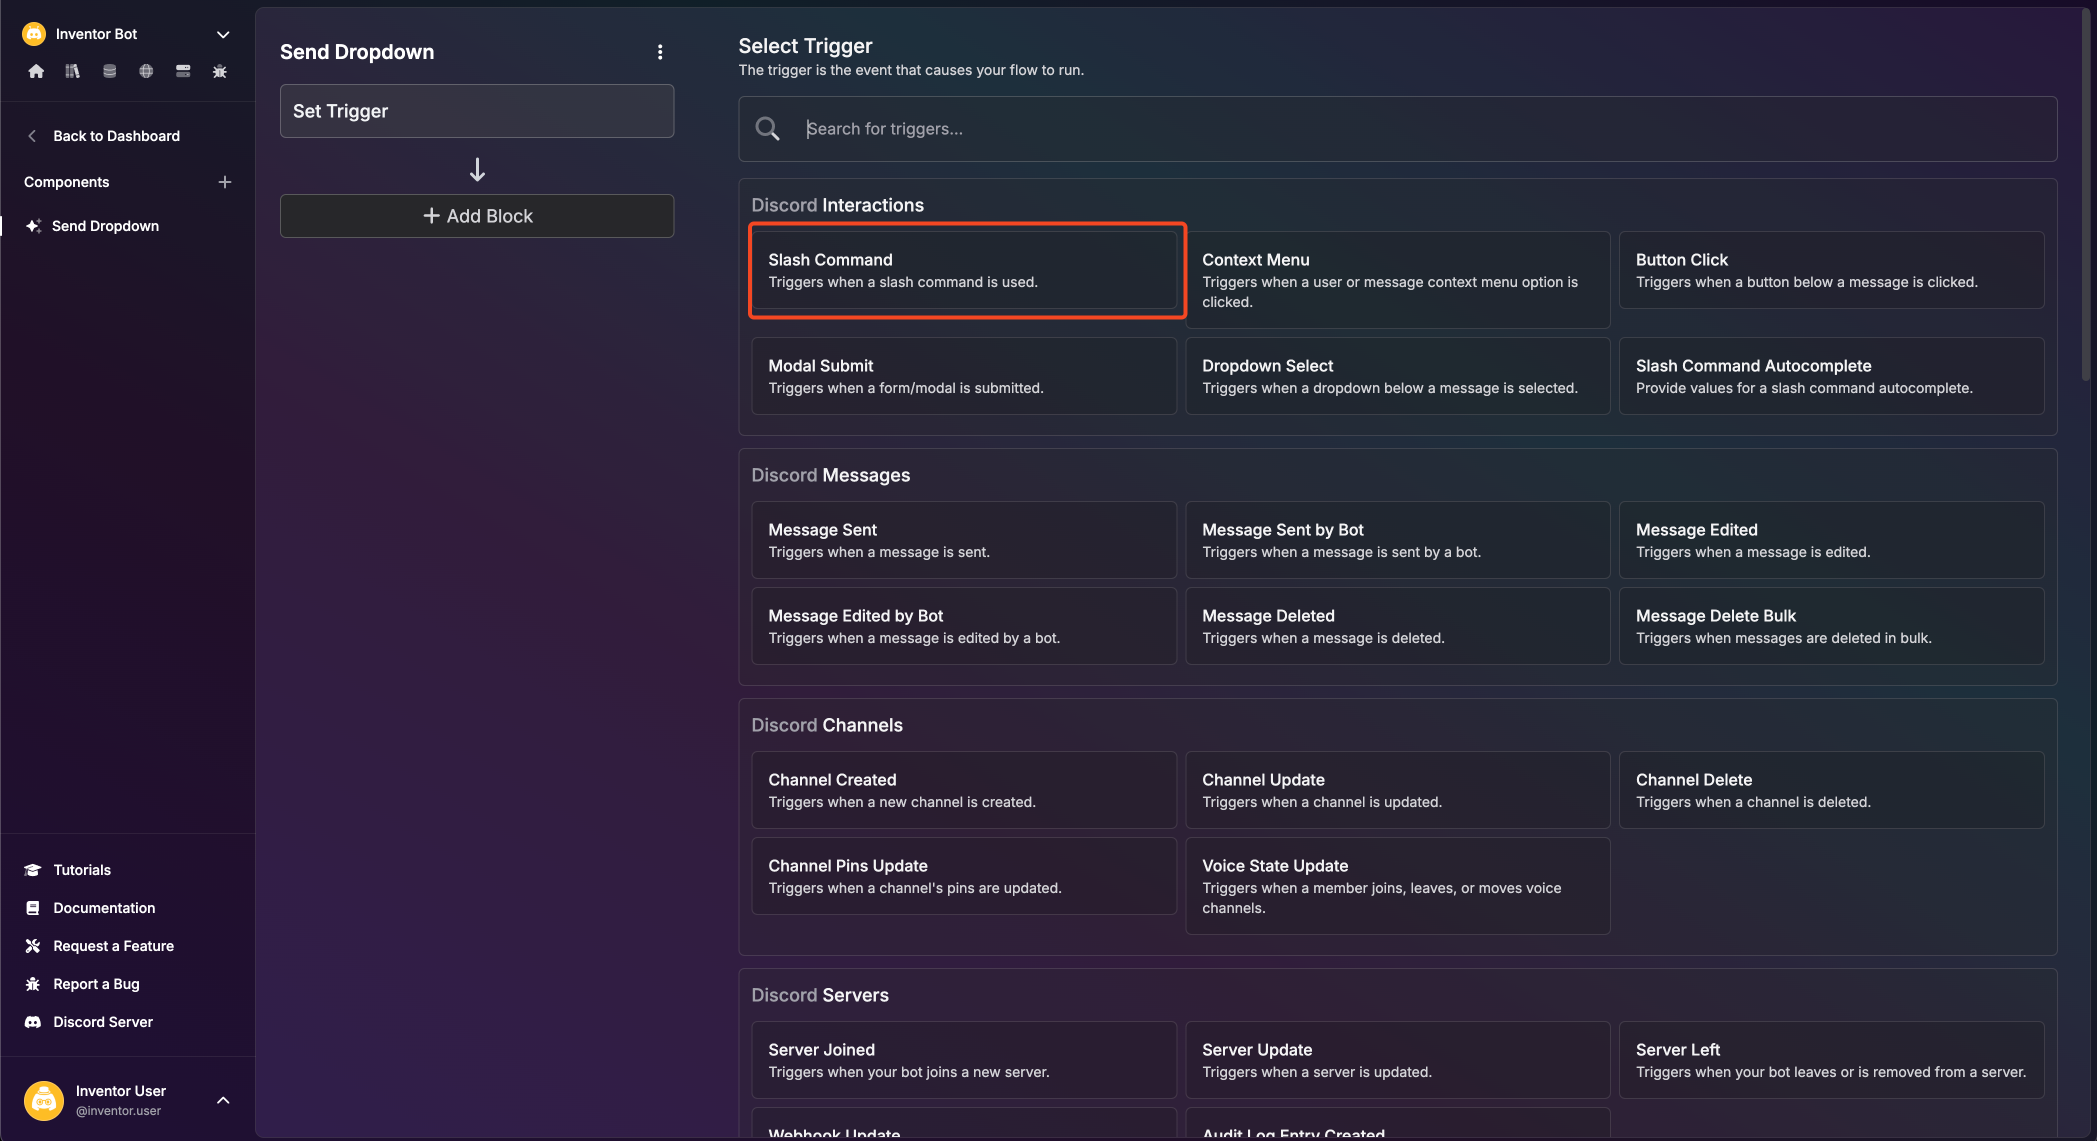Select the Message Edited trigger
Screen dimensions: 2097x1141
point(1832,540)
